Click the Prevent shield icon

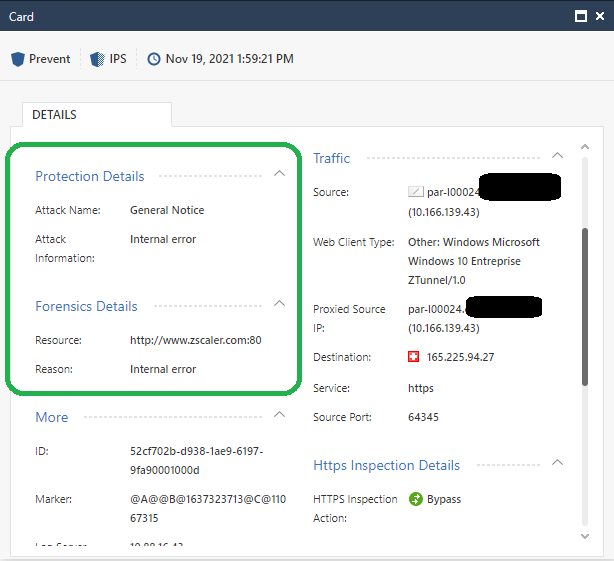point(17,59)
